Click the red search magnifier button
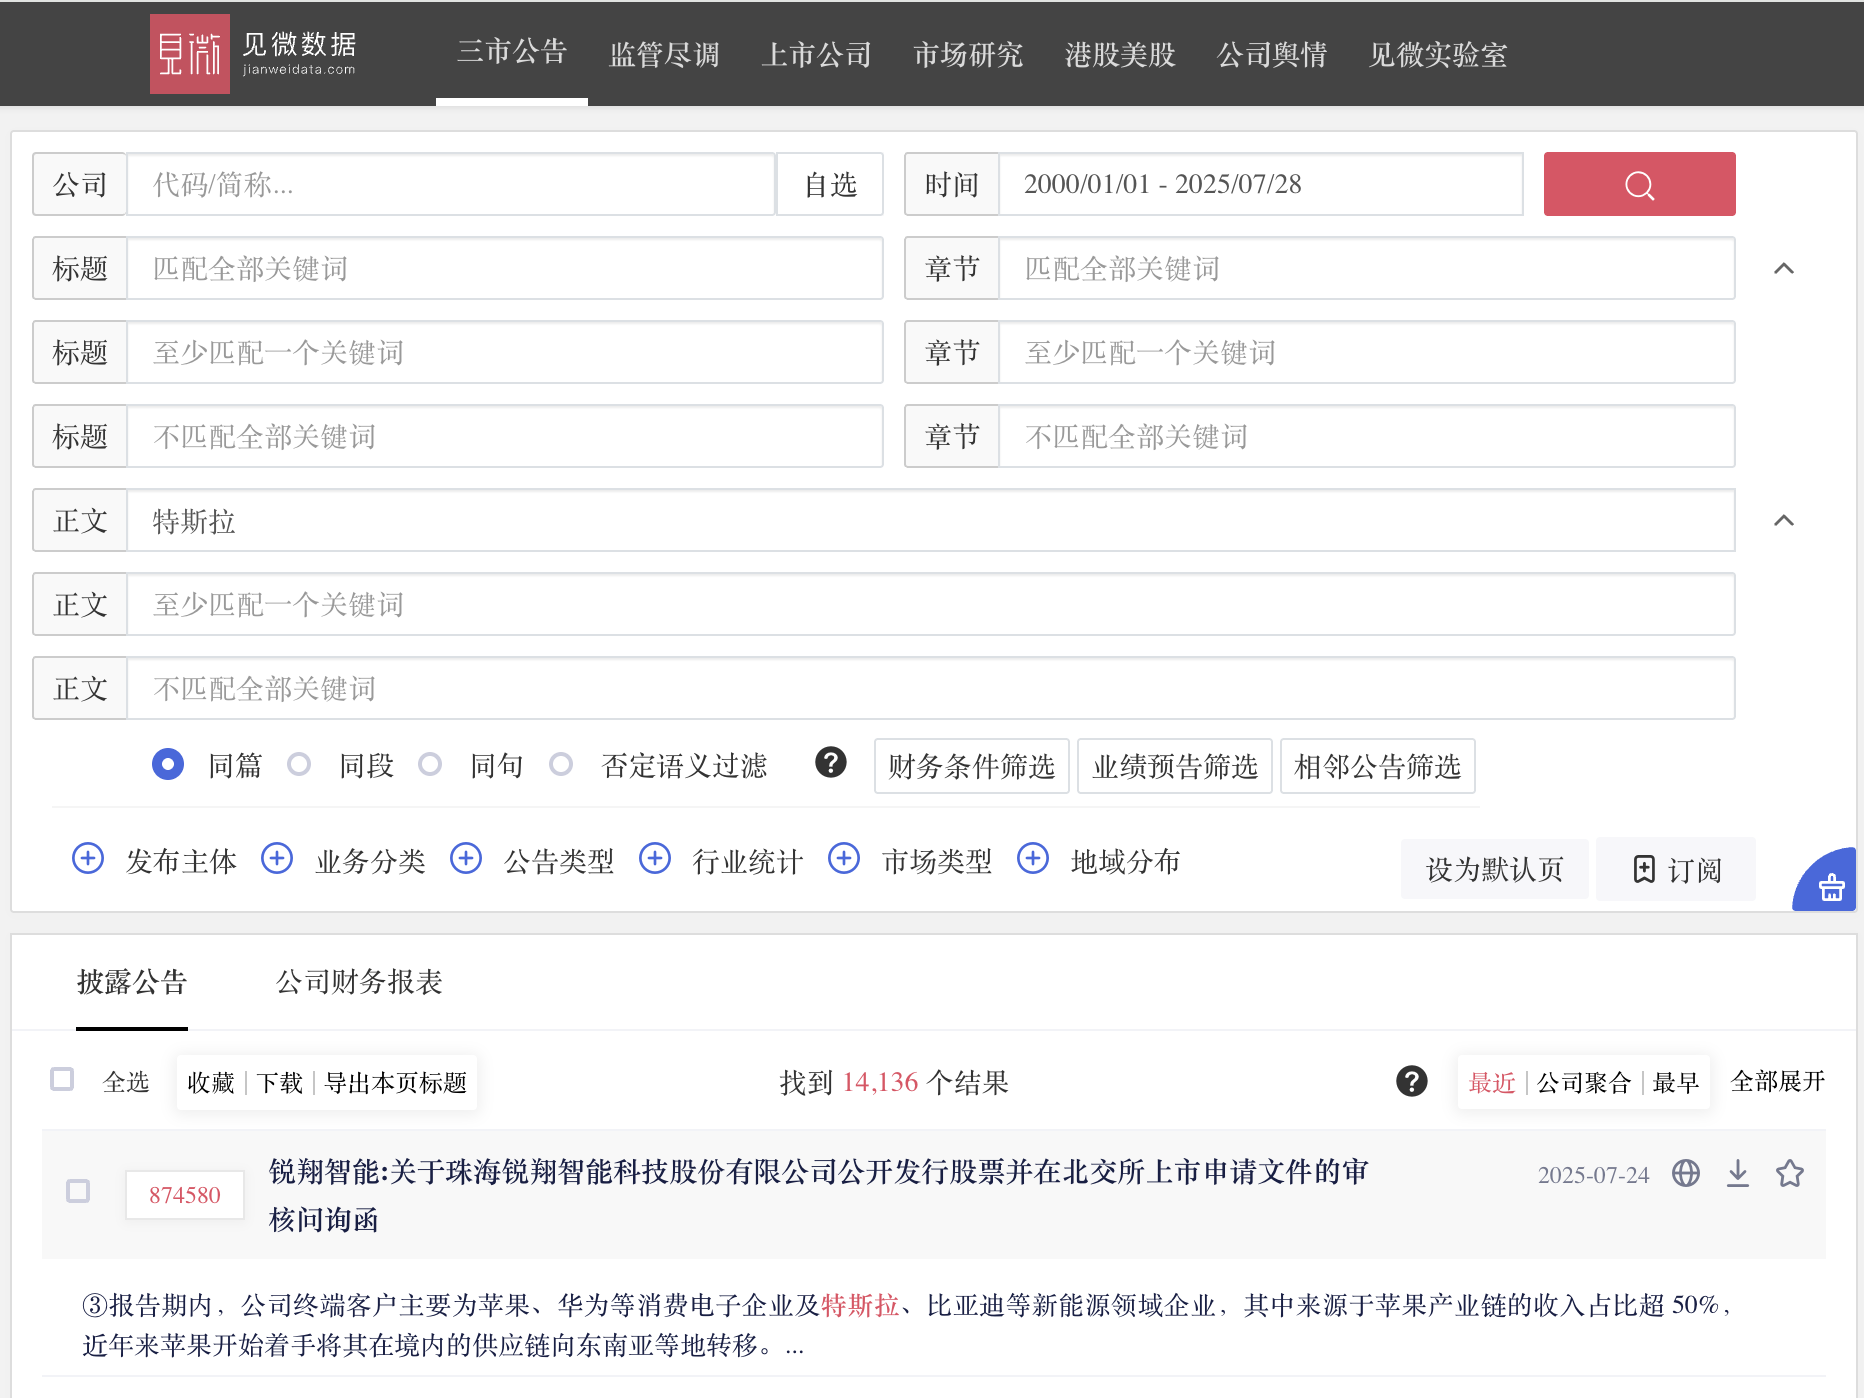The height and width of the screenshot is (1398, 1864). pyautogui.click(x=1638, y=184)
